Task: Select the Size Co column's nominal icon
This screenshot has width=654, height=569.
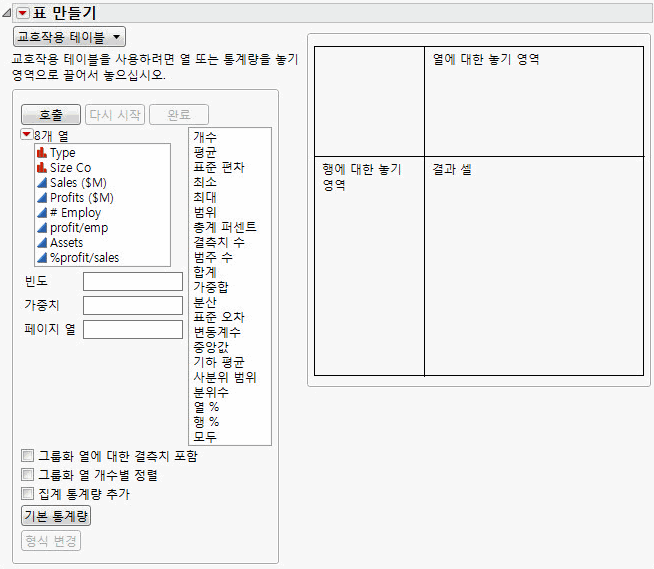Action: (42, 168)
